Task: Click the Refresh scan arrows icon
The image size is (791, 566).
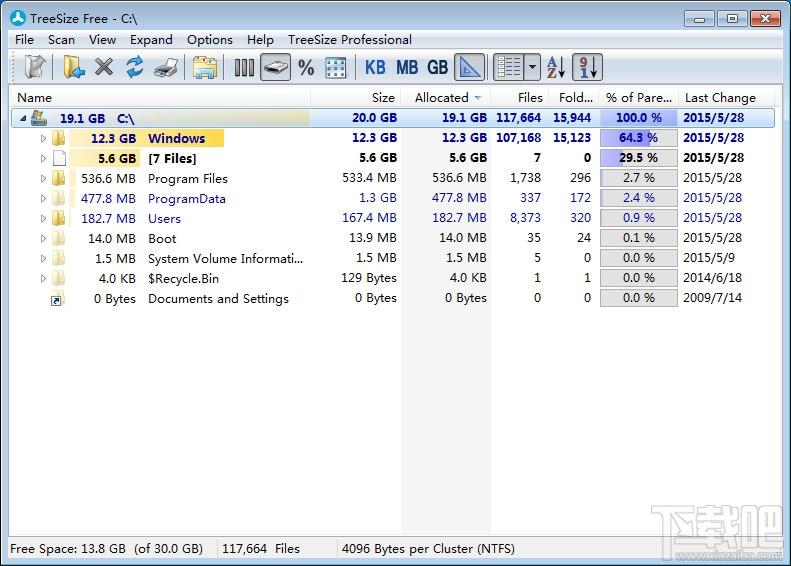Action: tap(135, 67)
